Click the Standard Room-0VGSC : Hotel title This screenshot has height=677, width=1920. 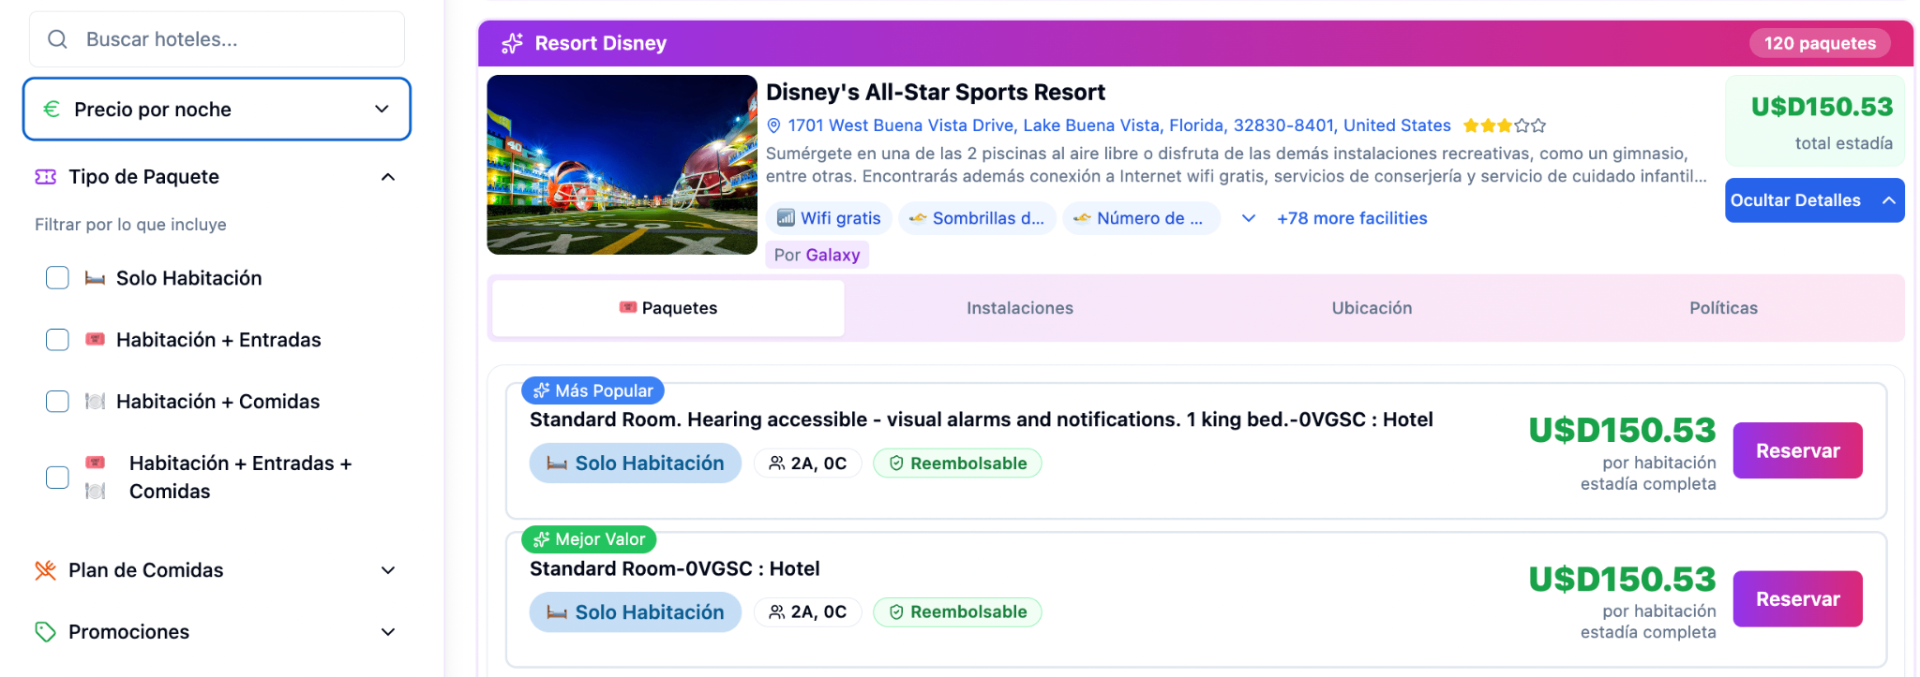[674, 569]
